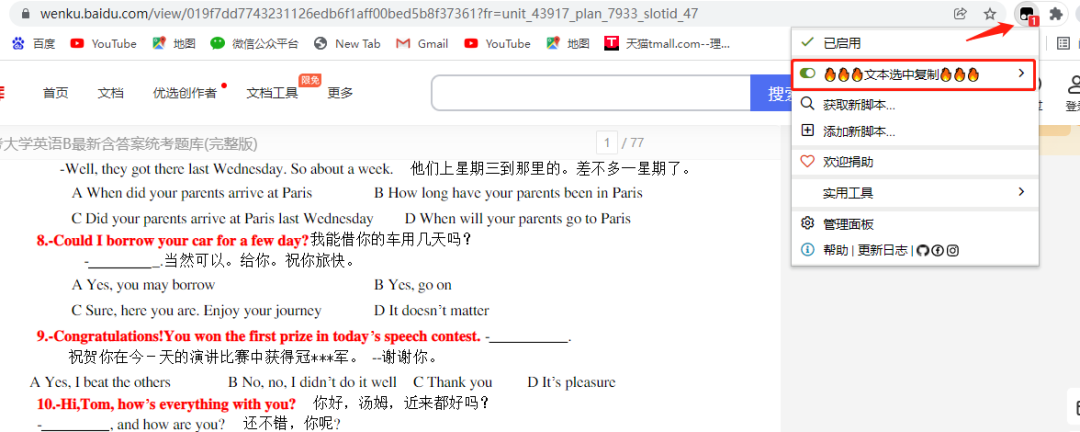
Task: Bookmark this page with the star icon
Action: (x=990, y=14)
